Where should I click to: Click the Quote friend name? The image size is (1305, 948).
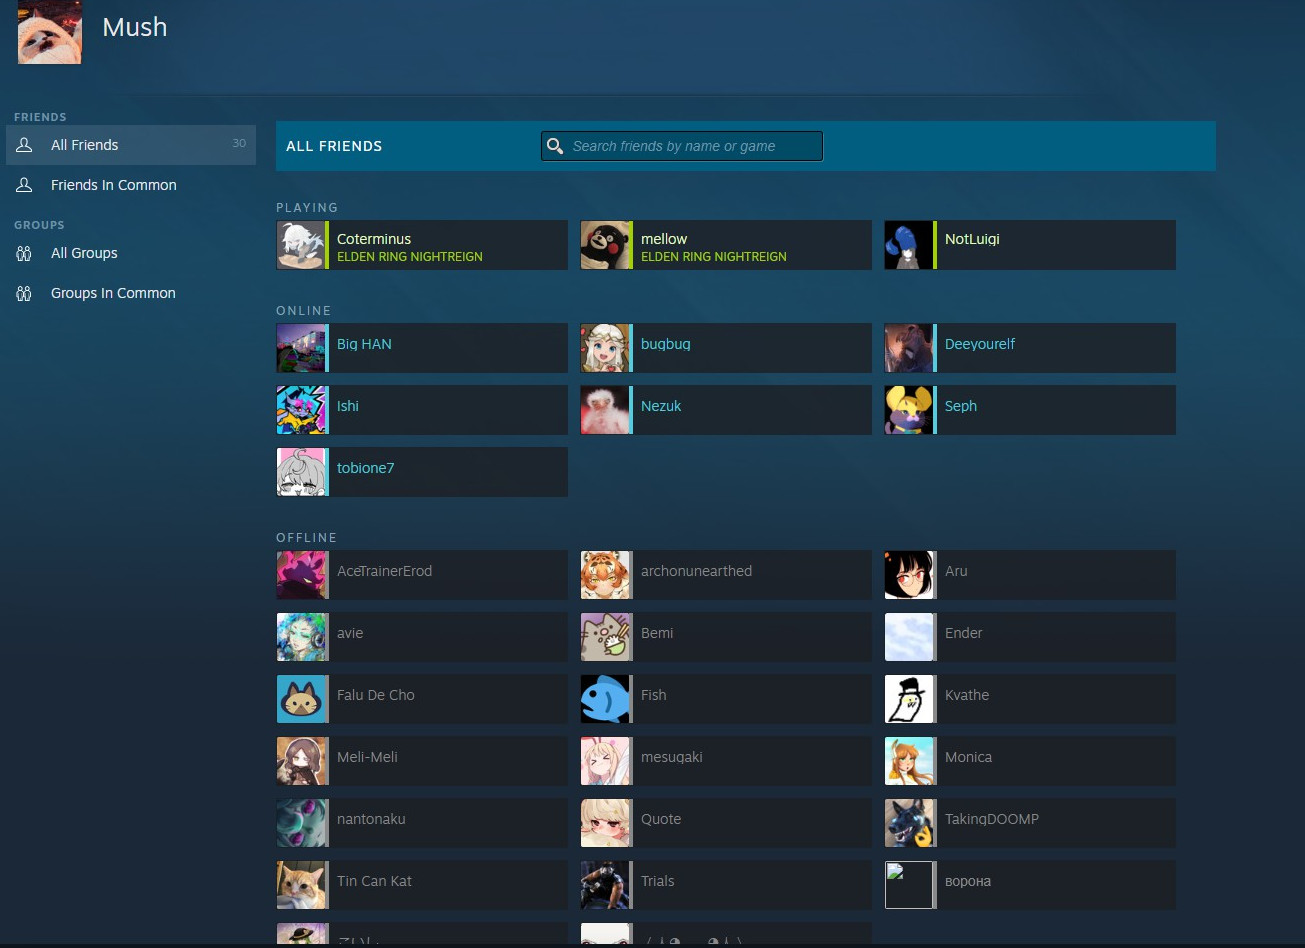coord(661,819)
